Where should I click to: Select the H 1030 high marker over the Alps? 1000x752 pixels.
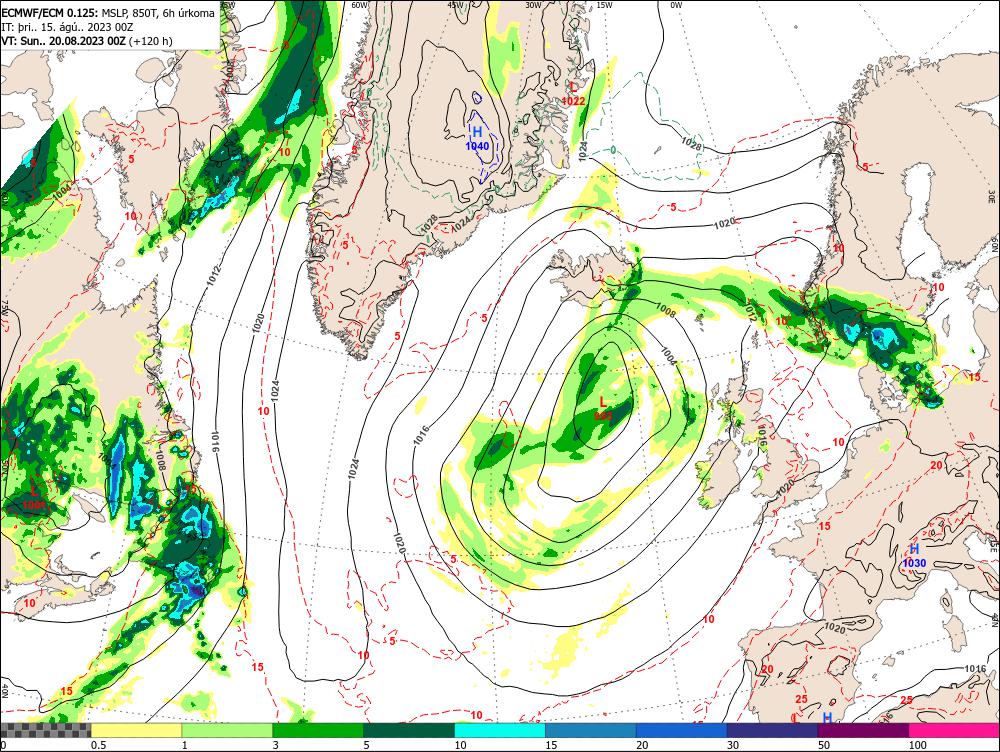tap(914, 556)
